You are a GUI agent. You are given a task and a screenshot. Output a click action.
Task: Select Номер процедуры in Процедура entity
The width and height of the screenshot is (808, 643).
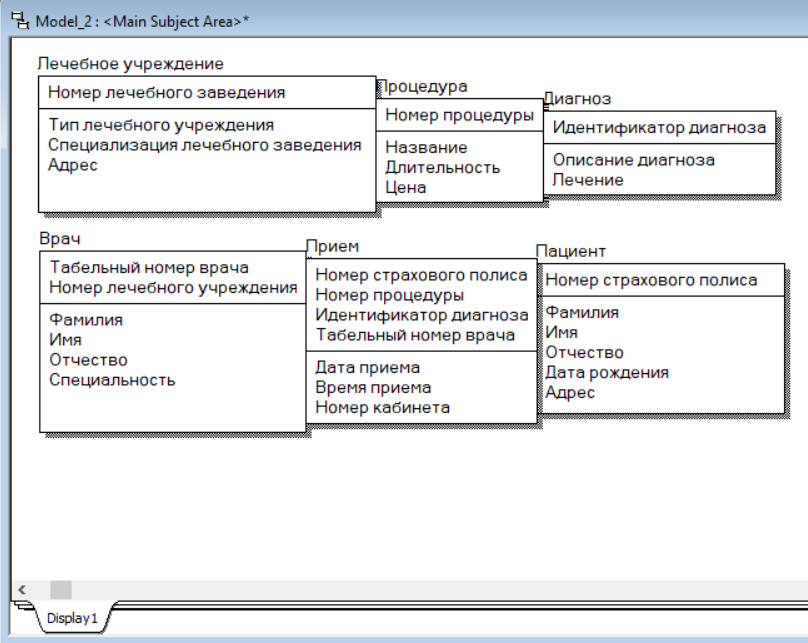coord(459,115)
